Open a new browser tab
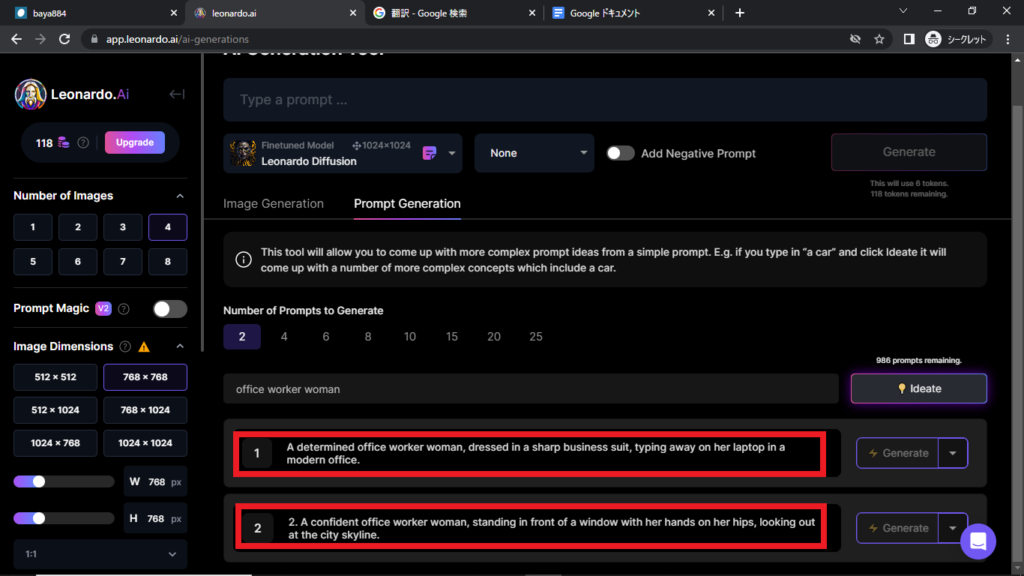The image size is (1024, 576). (740, 13)
